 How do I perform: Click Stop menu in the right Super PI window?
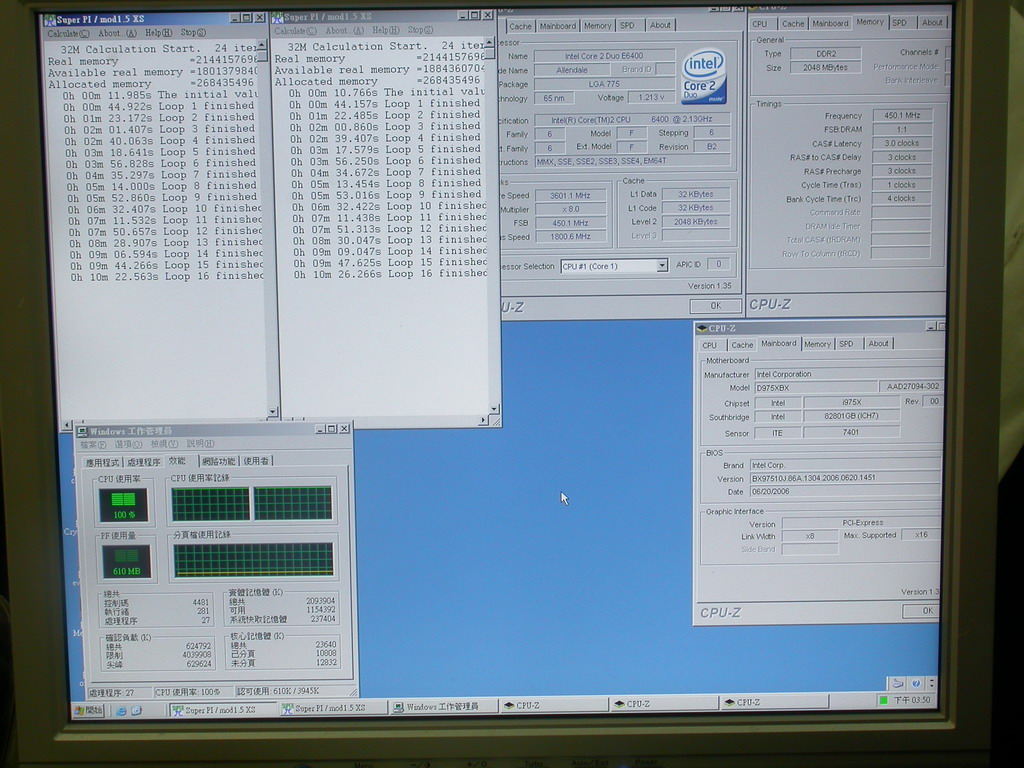421,30
